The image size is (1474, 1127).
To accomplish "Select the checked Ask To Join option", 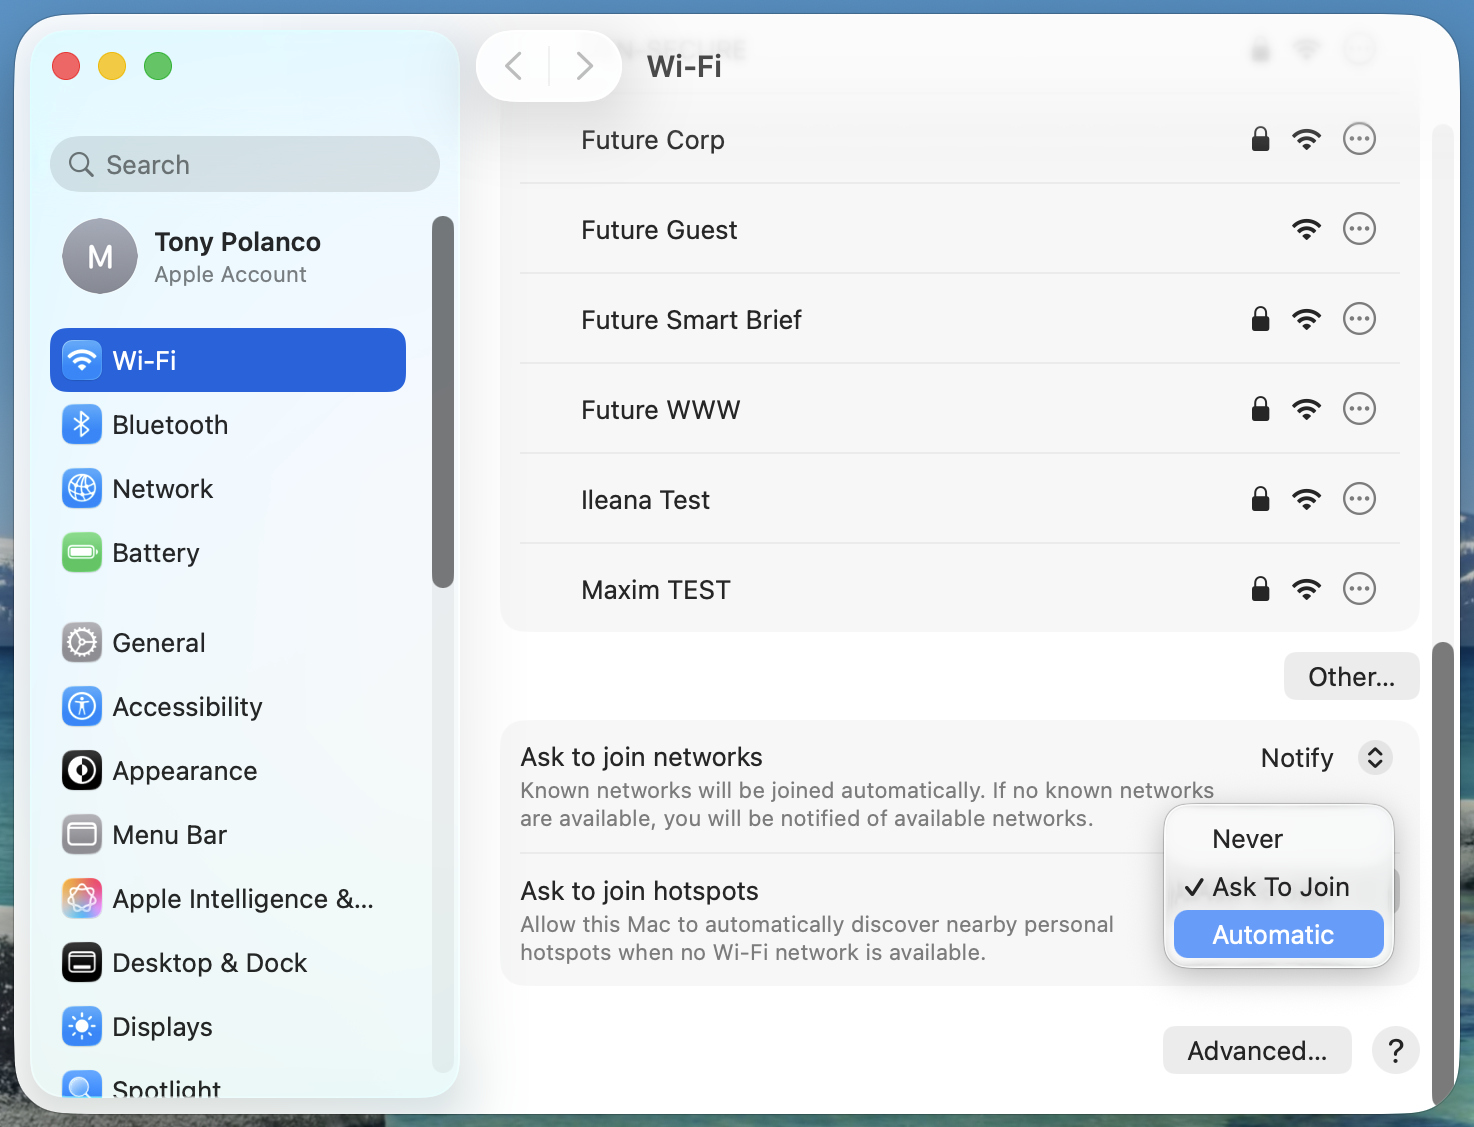I will 1280,887.
